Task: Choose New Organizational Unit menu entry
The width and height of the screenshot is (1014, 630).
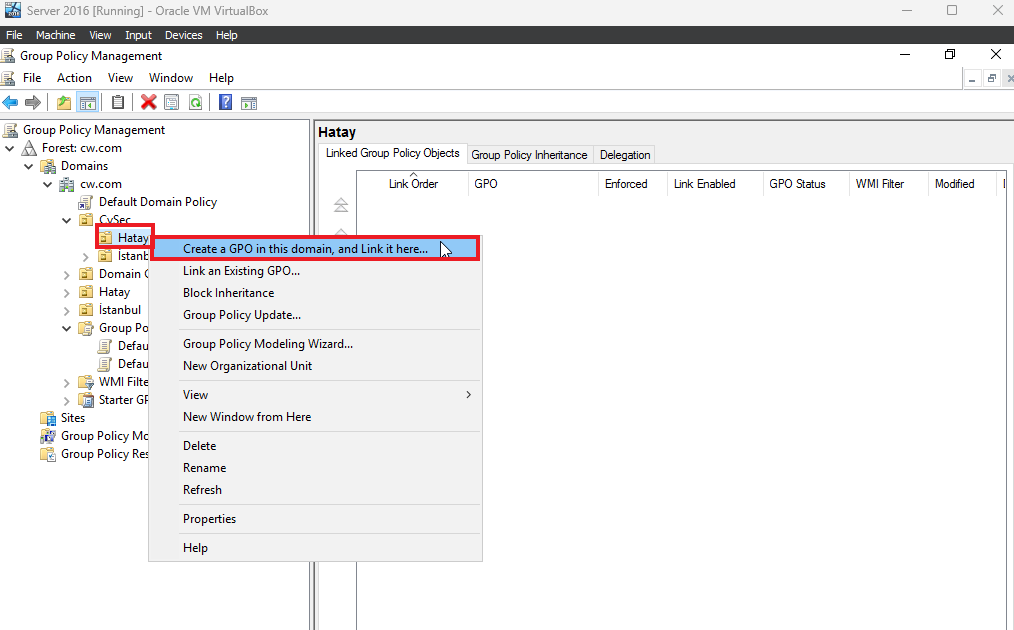Action: coord(316,366)
